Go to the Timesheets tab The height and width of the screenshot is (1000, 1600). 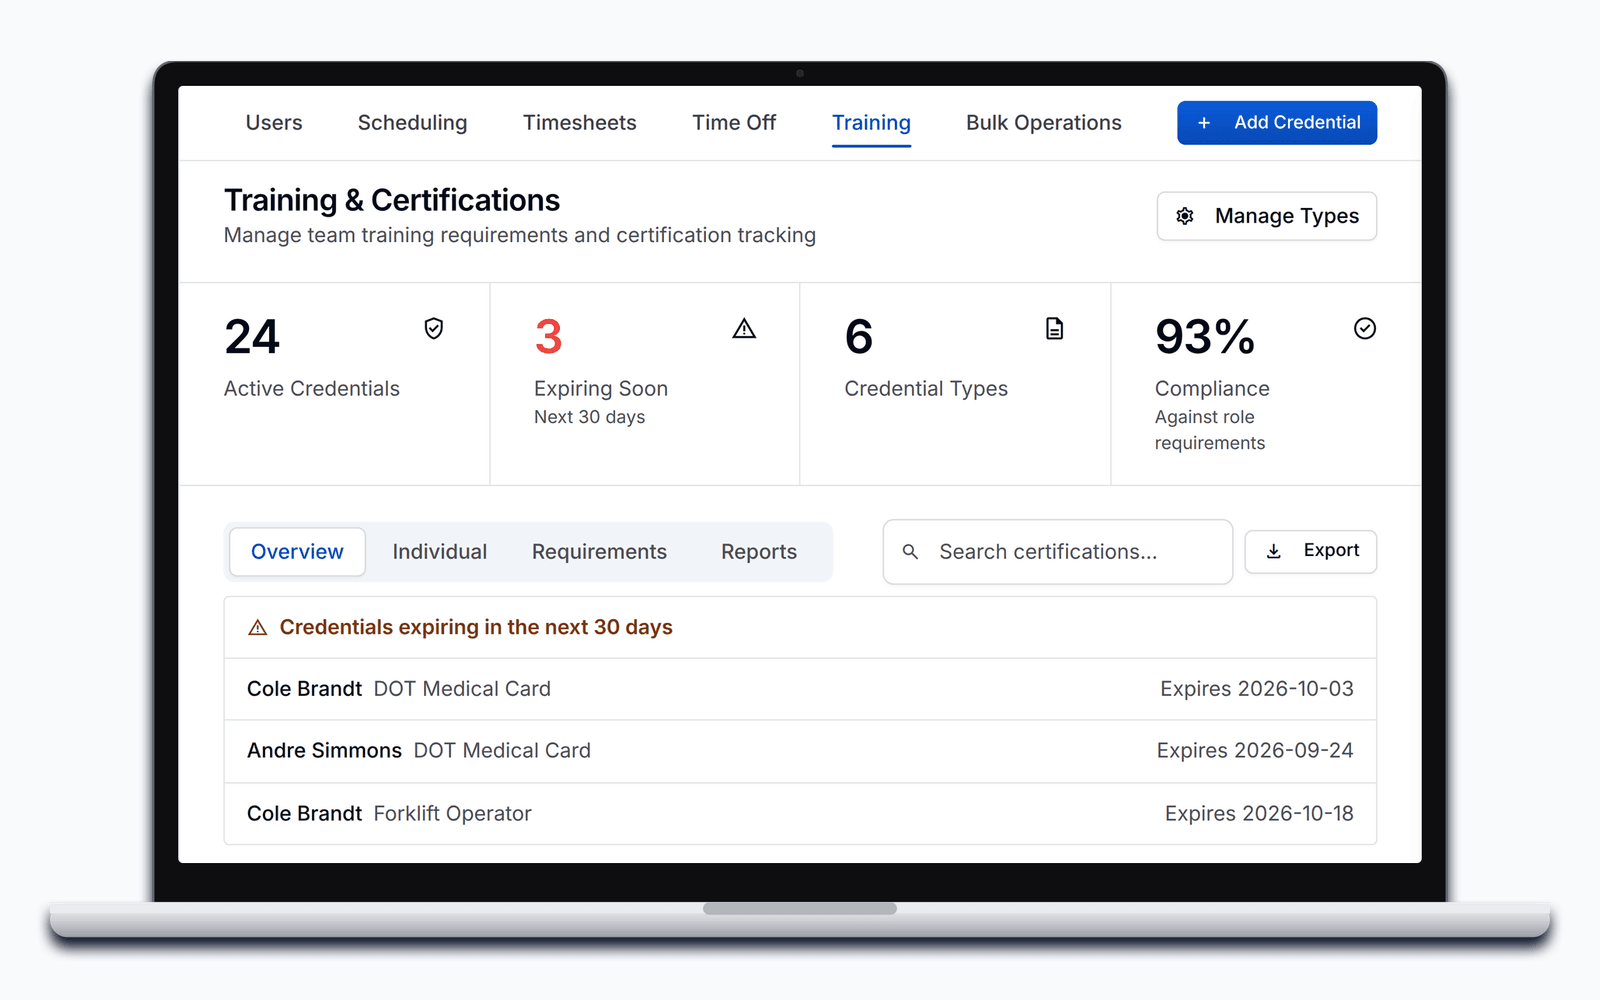pos(580,123)
